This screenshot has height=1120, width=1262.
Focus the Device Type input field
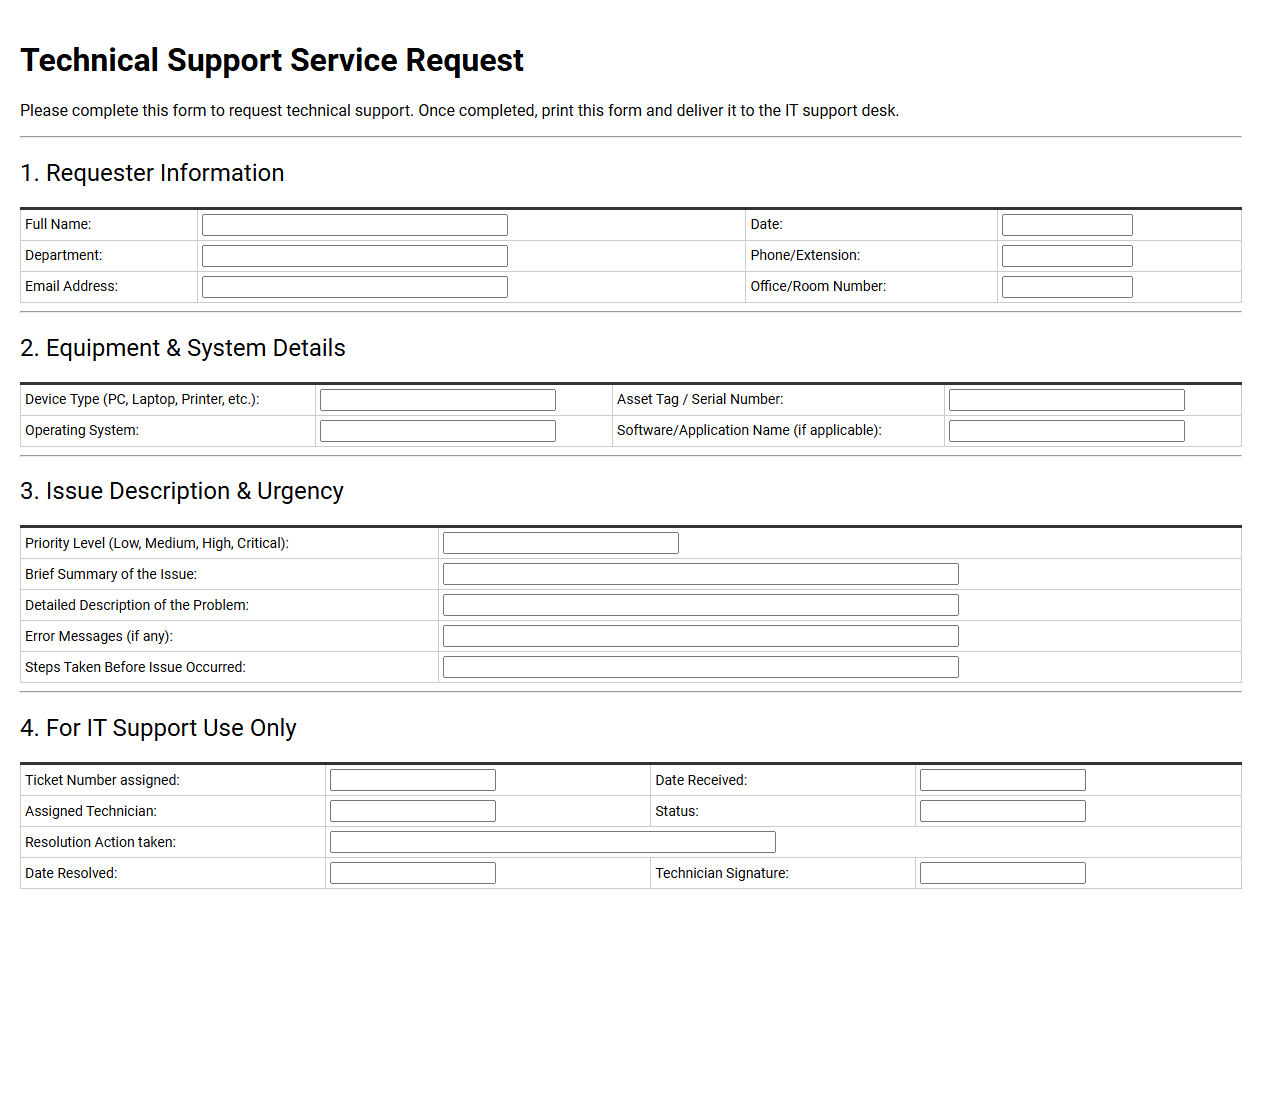click(437, 400)
